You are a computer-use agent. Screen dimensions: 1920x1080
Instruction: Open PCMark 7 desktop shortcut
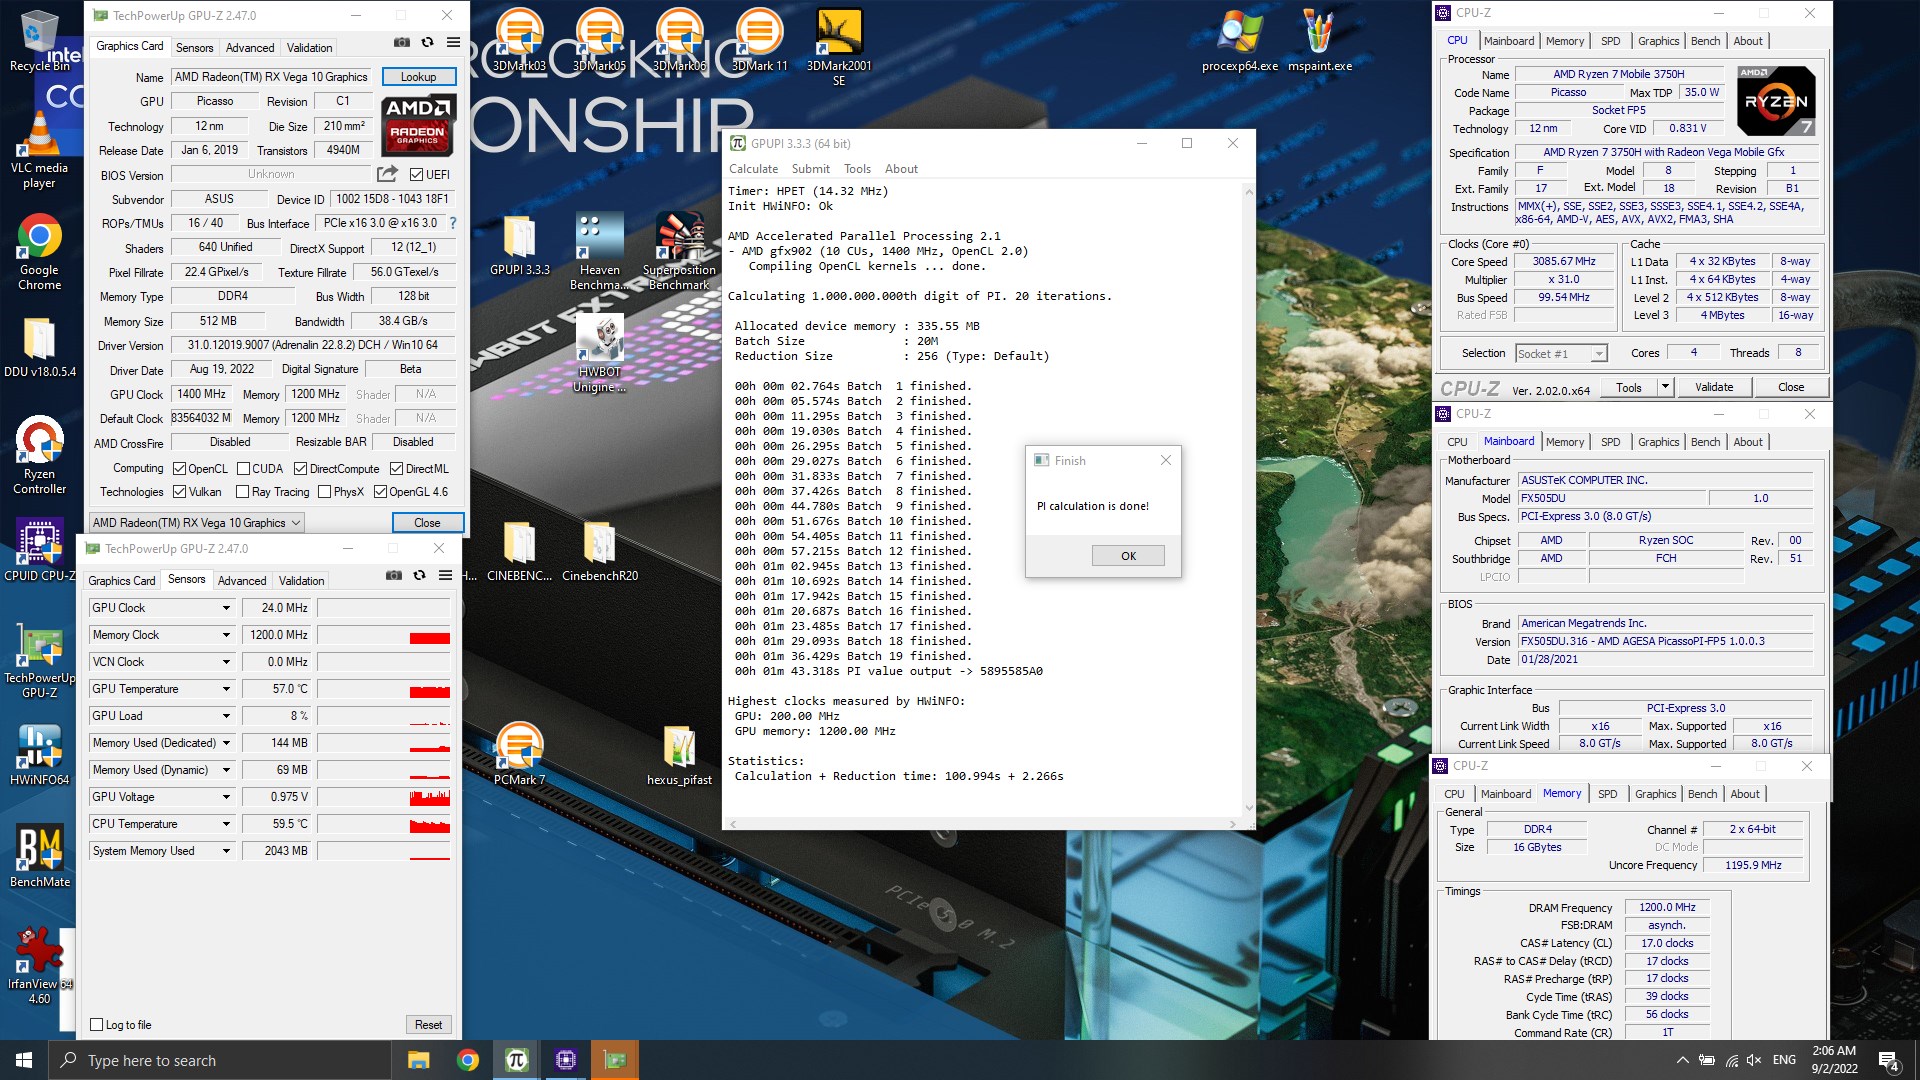point(519,754)
